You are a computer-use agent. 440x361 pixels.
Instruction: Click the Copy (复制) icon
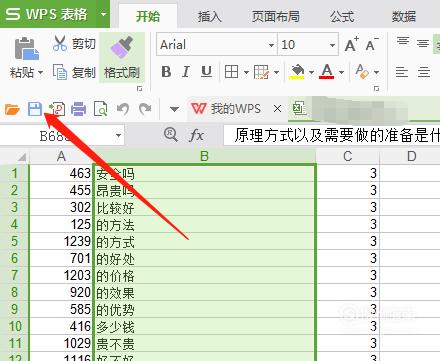click(60, 72)
